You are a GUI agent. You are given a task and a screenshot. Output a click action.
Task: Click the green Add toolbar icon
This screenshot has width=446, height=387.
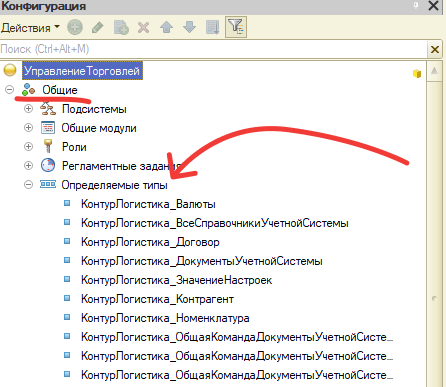point(75,27)
